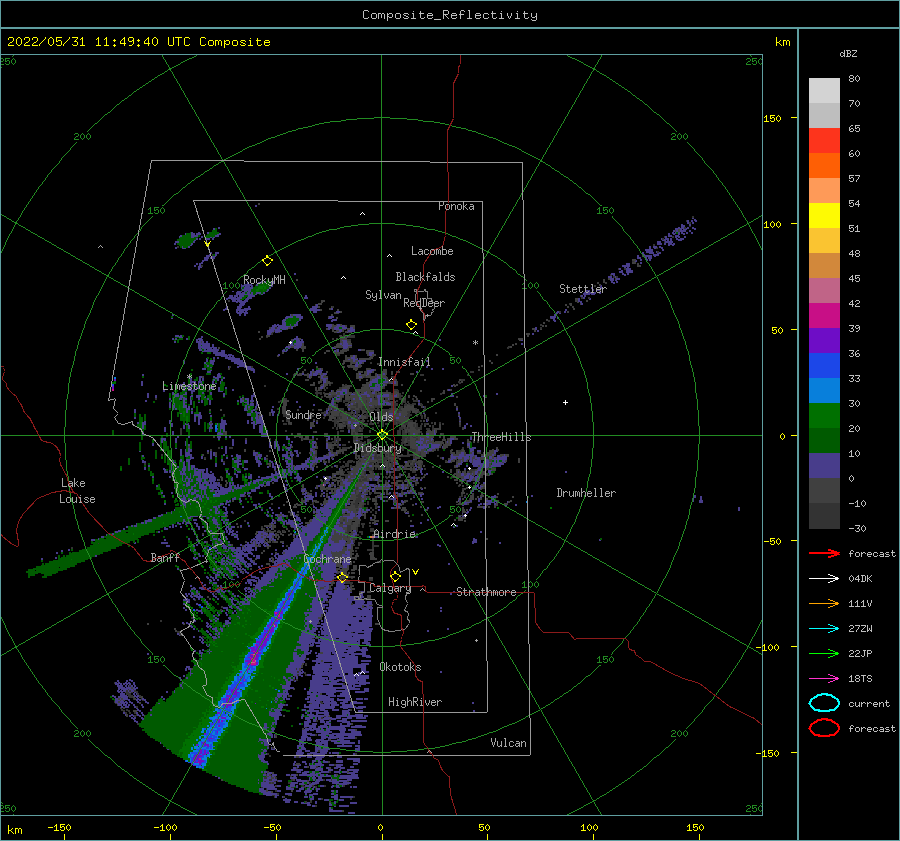900x841 pixels.
Task: Click the white asterisk marker above Limestone
Action: [189, 377]
